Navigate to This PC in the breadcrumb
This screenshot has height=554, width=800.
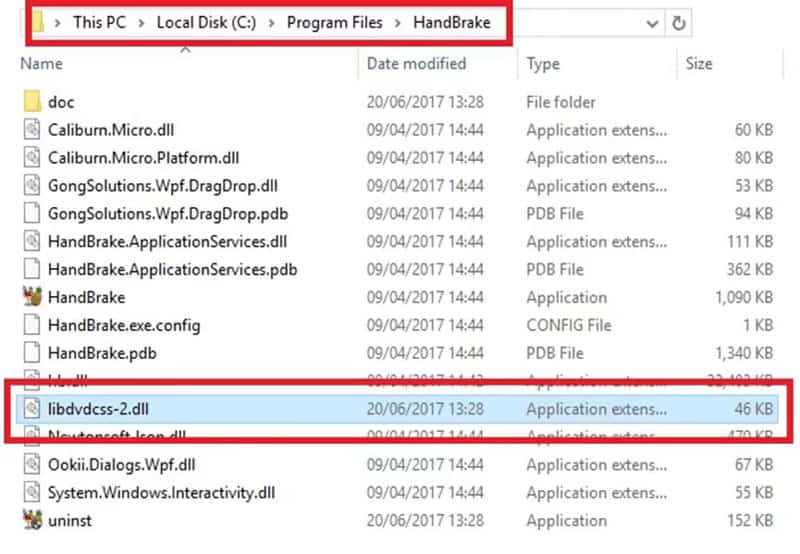[99, 22]
